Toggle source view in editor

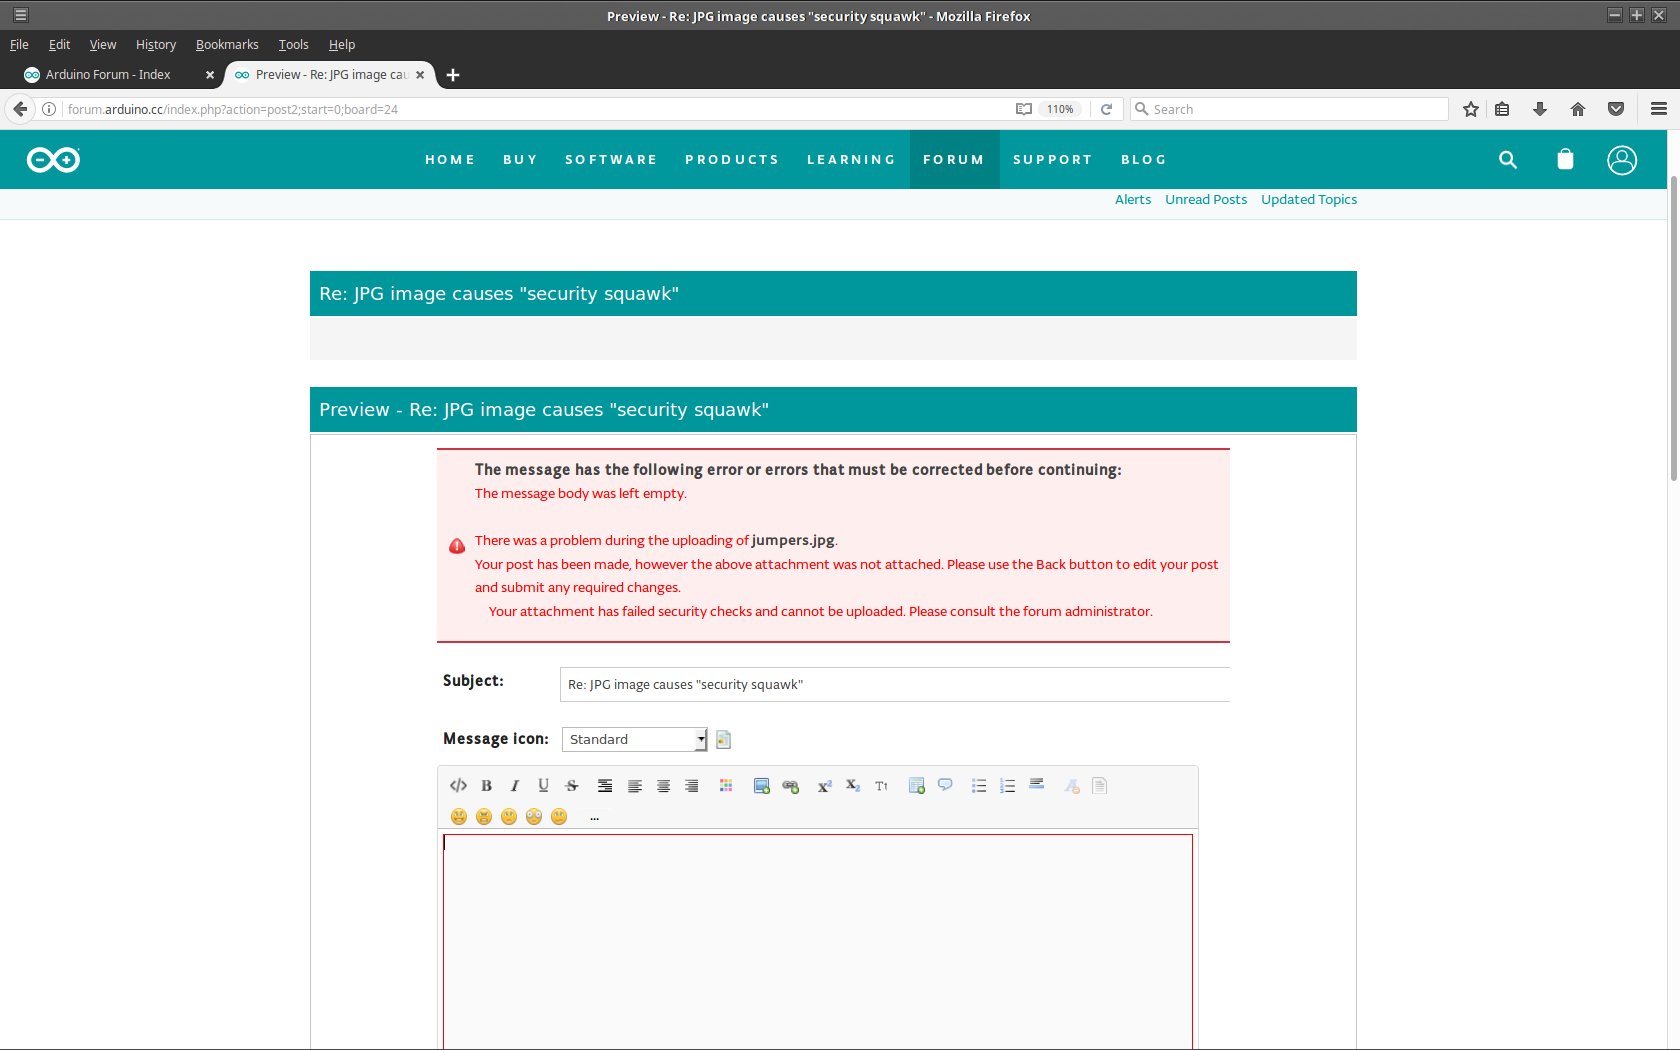pyautogui.click(x=1100, y=786)
